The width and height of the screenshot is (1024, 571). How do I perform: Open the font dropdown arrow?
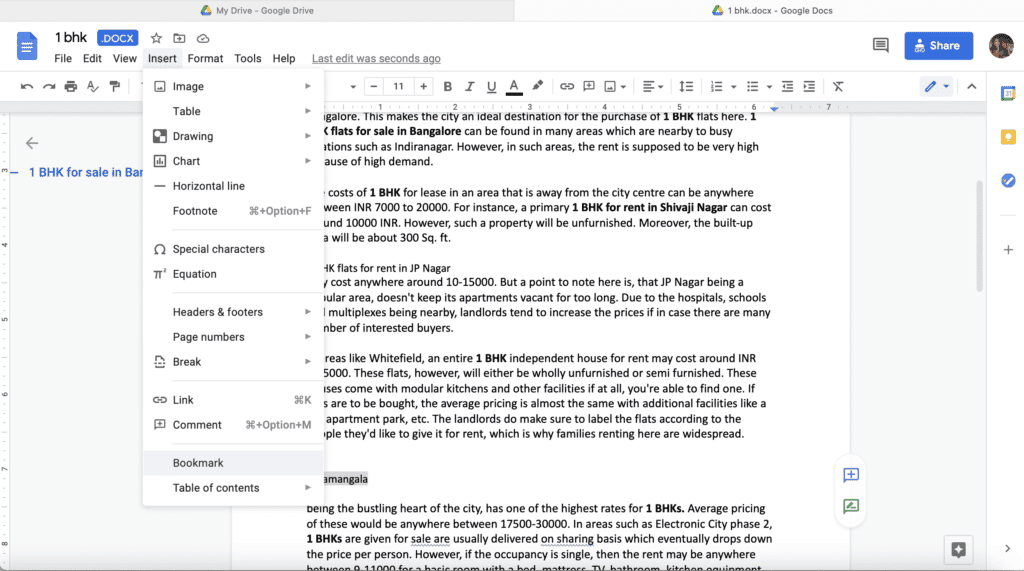click(x=353, y=87)
